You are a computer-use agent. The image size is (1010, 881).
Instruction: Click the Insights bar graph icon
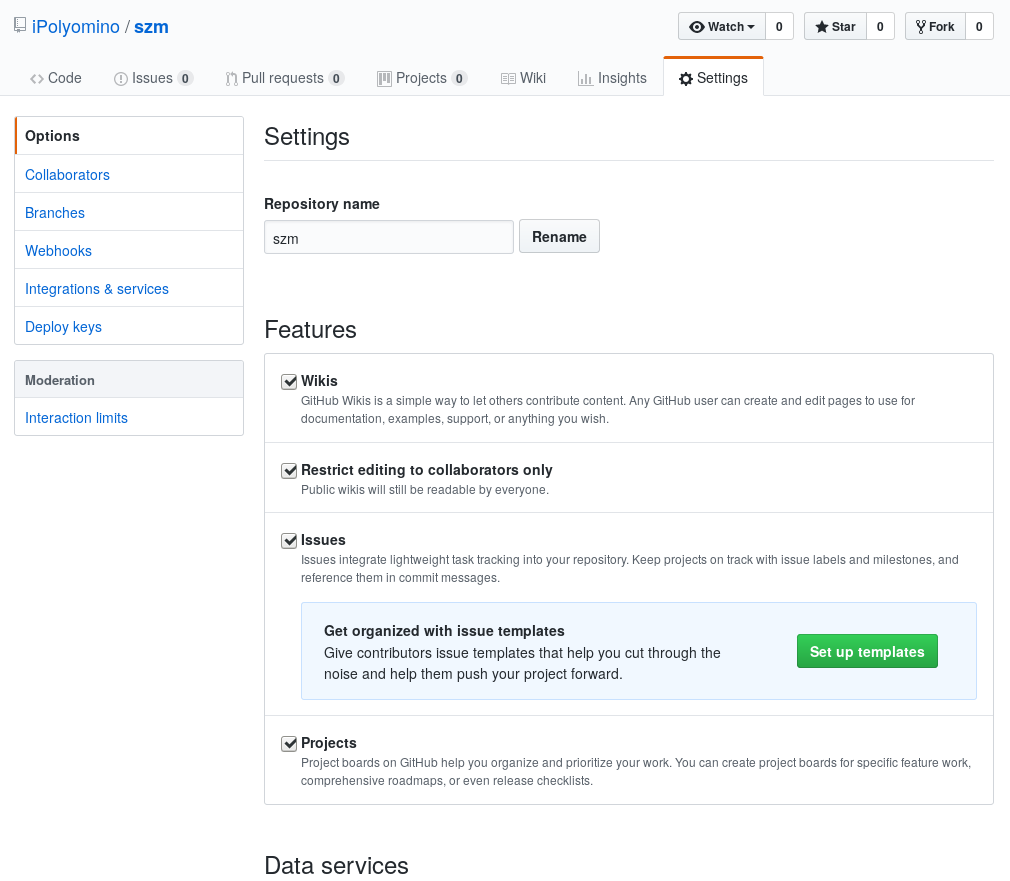585,79
